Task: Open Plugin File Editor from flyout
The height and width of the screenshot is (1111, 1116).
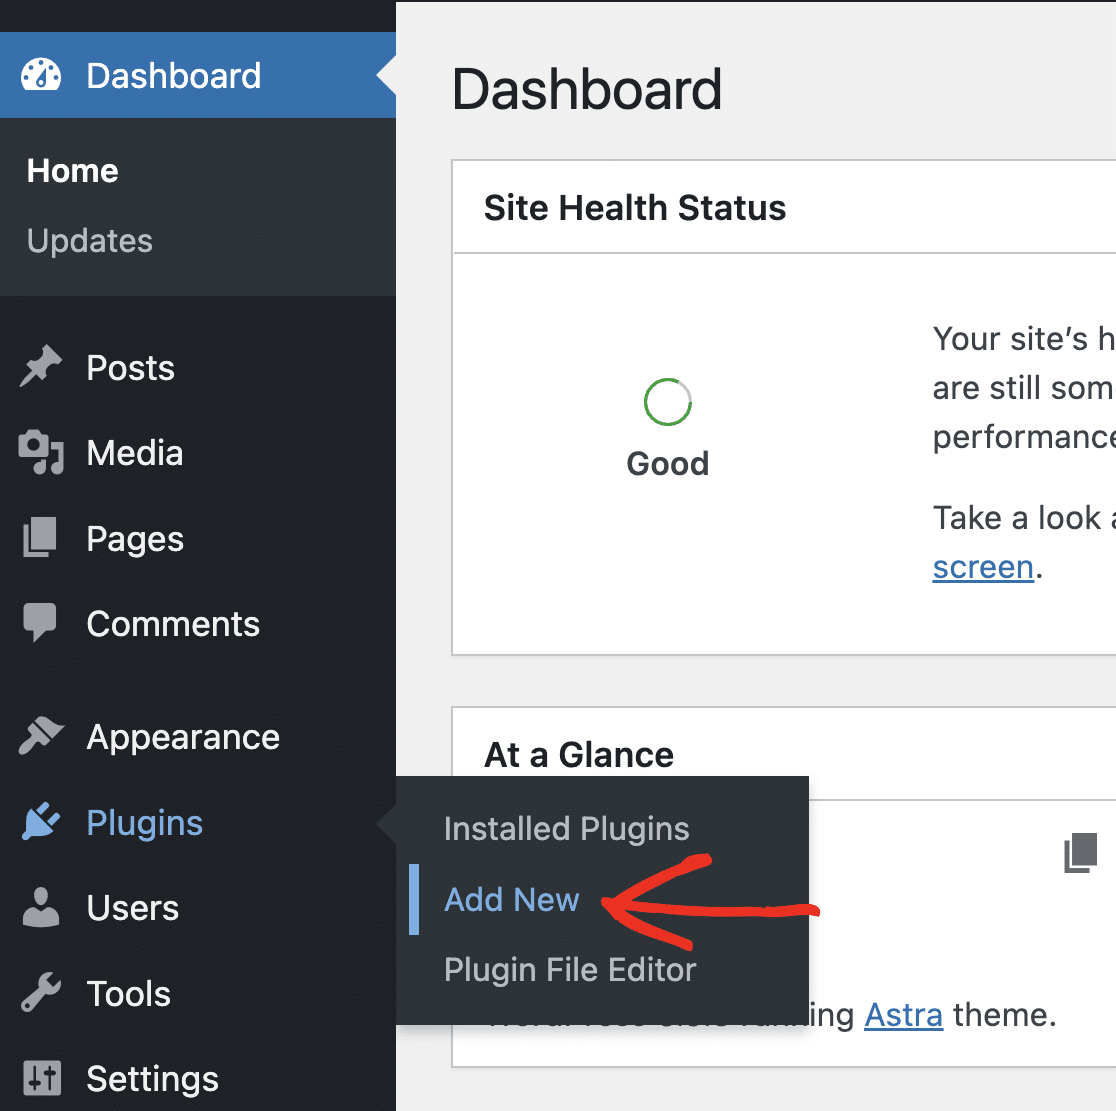Action: (570, 970)
